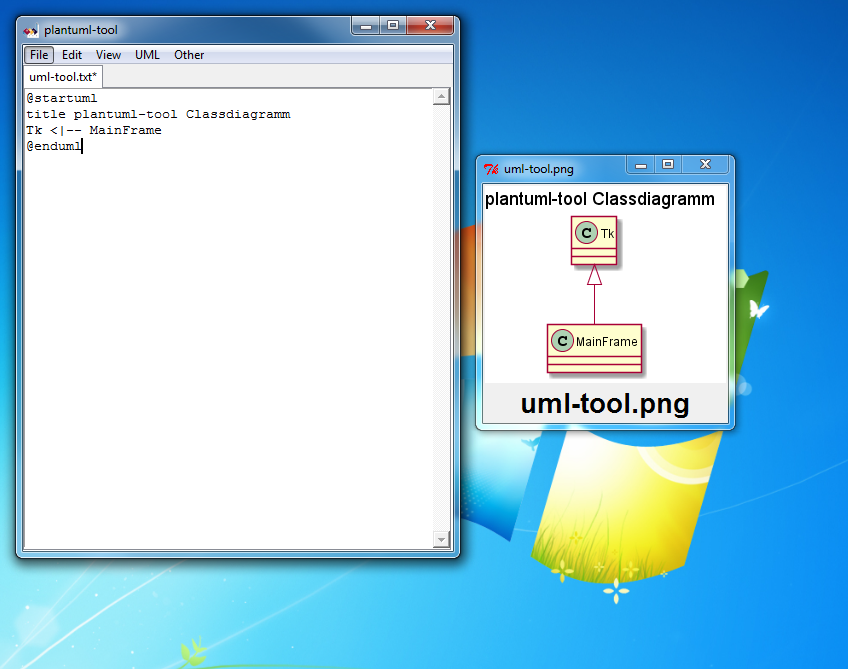
Task: Click the title plantuml-tool Classdiagramm line
Action: [x=158, y=115]
